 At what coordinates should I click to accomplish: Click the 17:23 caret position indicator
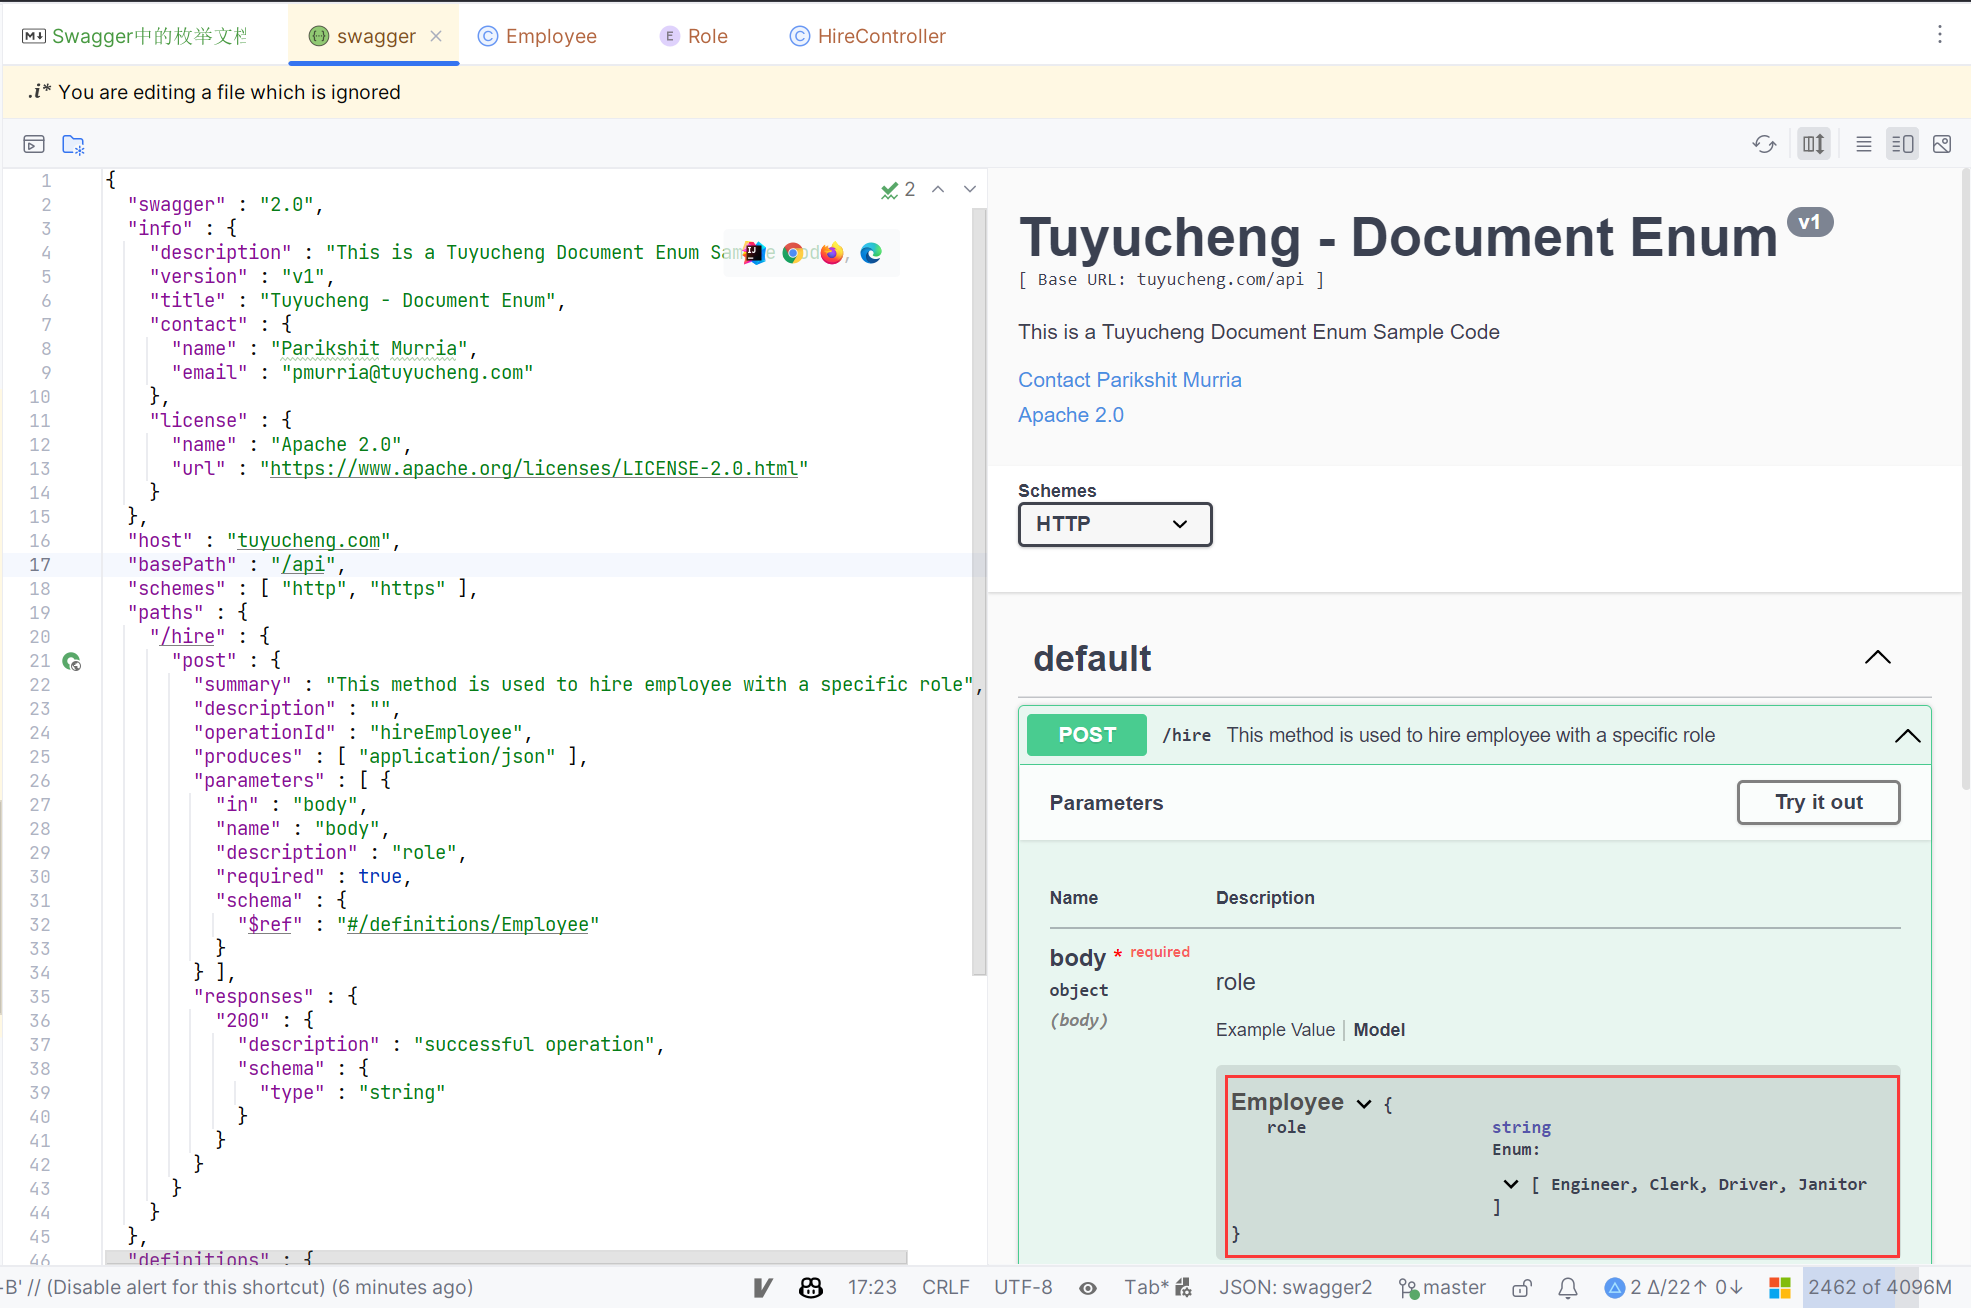[x=872, y=1288]
